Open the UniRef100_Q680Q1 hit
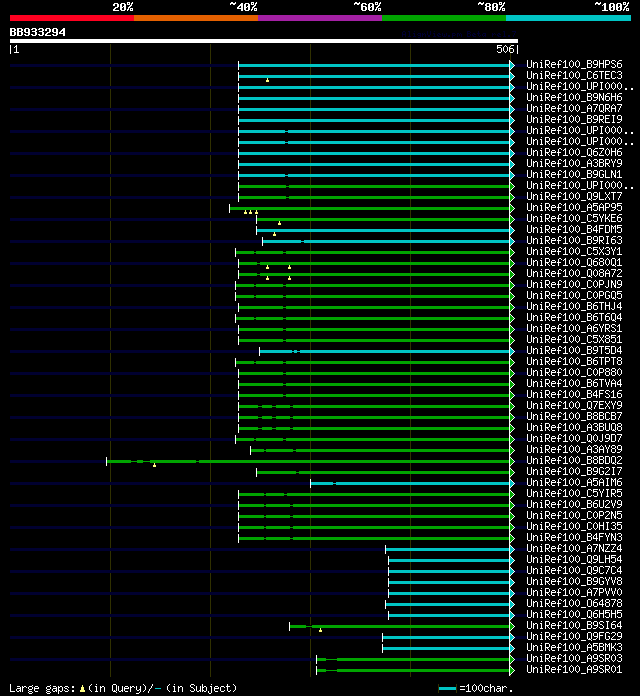The height and width of the screenshot is (696, 640). [574, 262]
